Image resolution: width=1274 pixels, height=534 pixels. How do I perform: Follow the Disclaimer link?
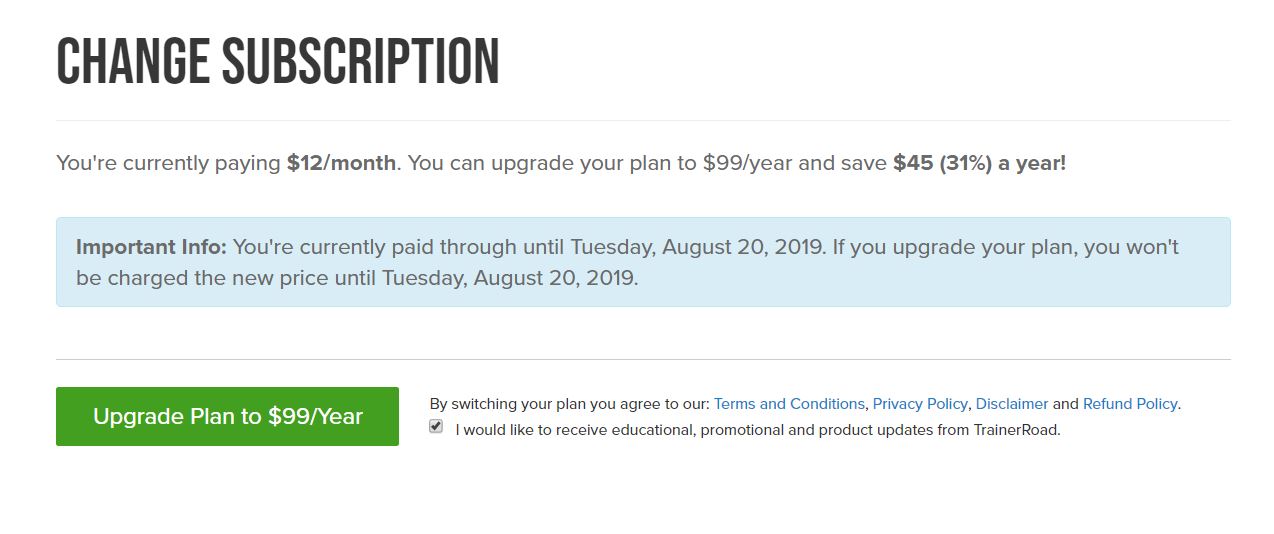tap(1012, 404)
